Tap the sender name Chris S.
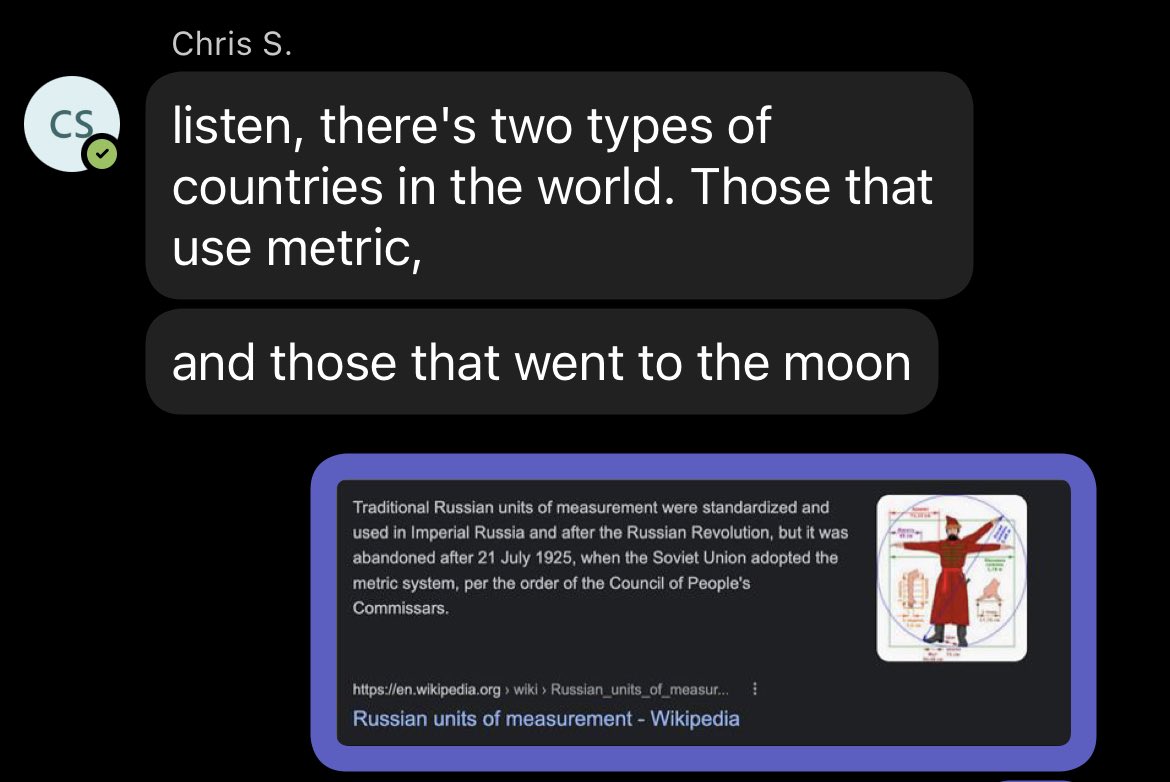This screenshot has height=782, width=1170. tap(232, 44)
